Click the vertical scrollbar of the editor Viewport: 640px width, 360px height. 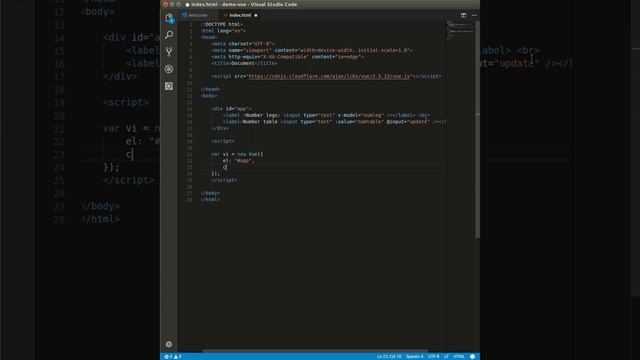477,129
